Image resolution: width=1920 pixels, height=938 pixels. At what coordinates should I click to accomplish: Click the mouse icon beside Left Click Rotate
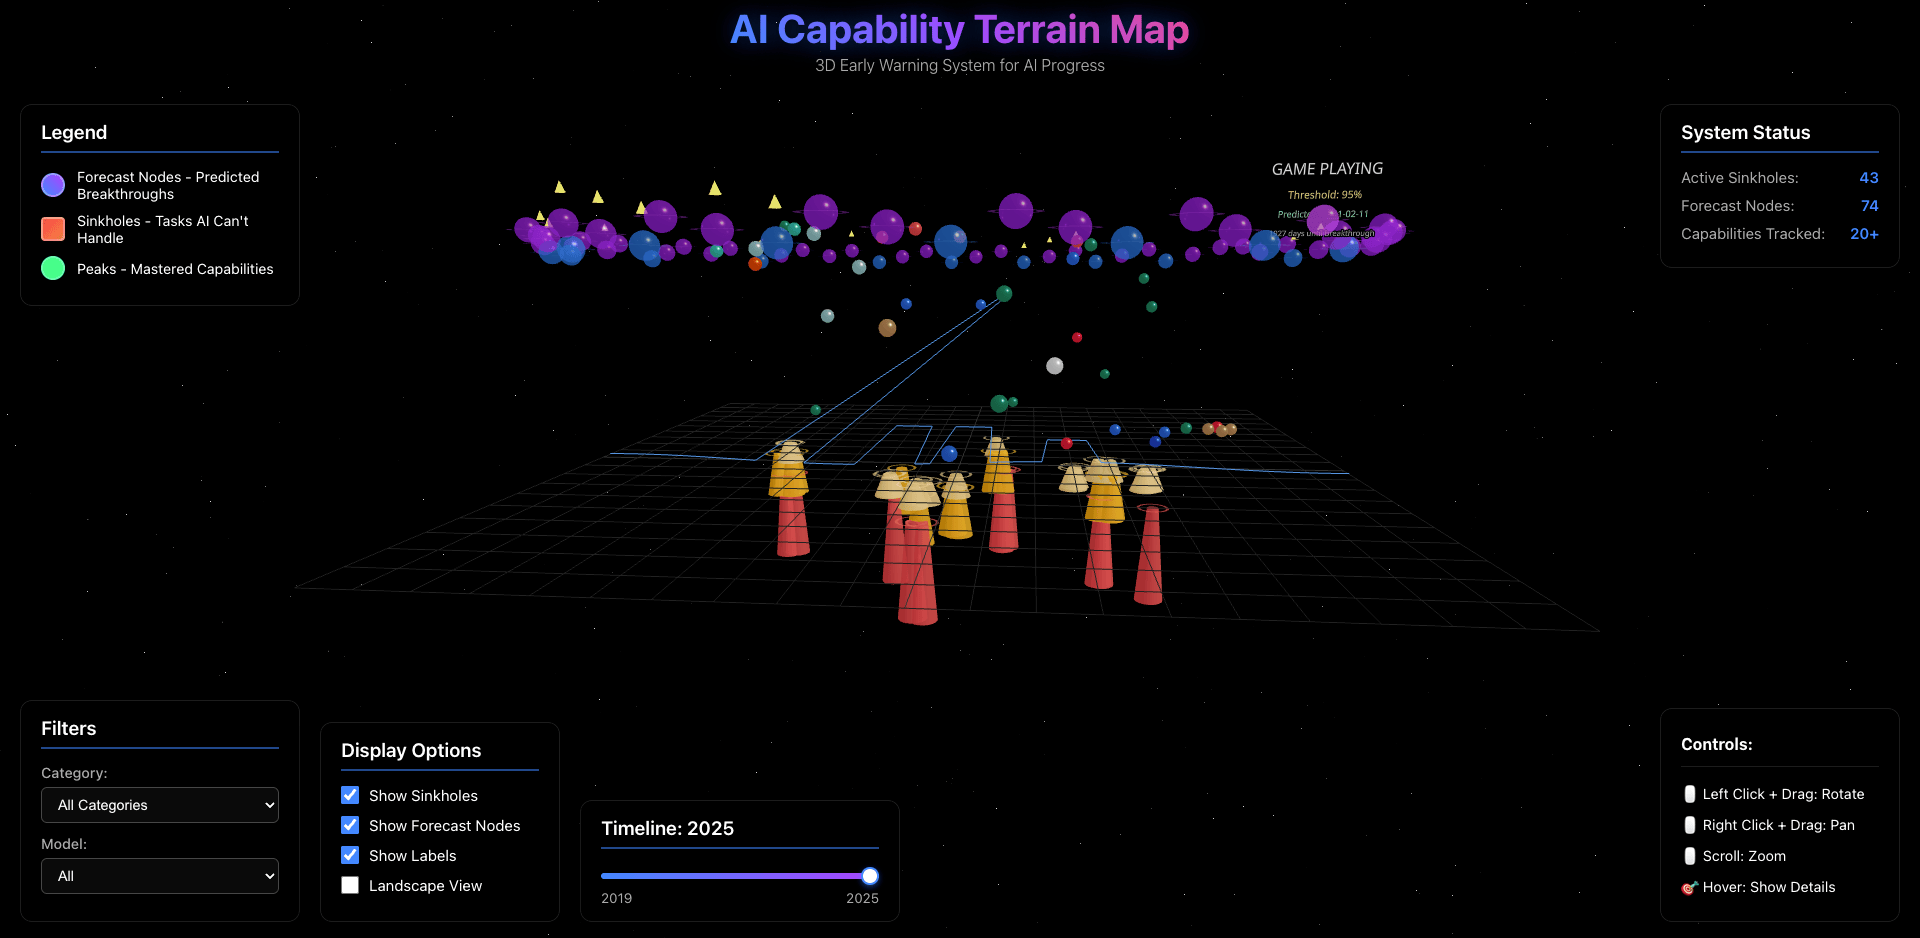[1690, 794]
